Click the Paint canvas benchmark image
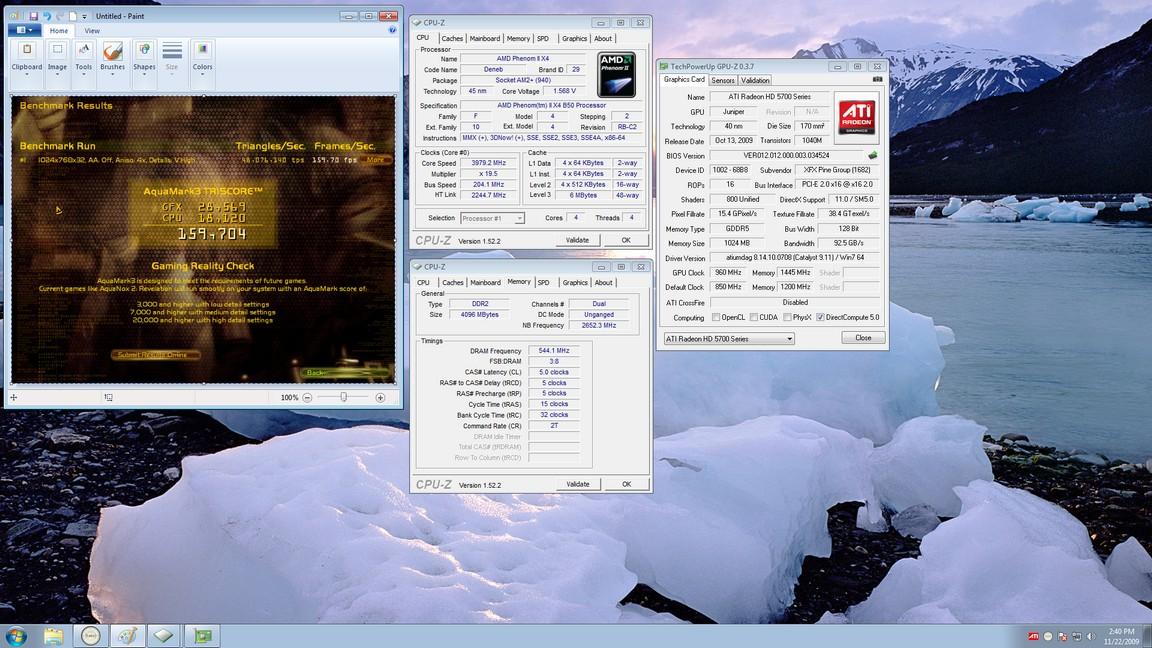Viewport: 1152px width, 648px height. (203, 240)
